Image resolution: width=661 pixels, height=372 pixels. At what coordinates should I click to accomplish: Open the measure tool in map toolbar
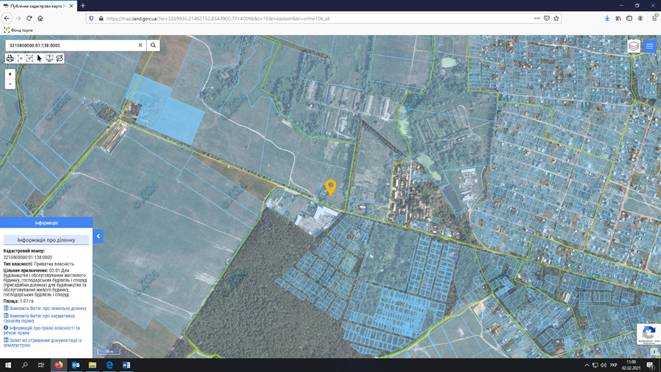(x=20, y=58)
